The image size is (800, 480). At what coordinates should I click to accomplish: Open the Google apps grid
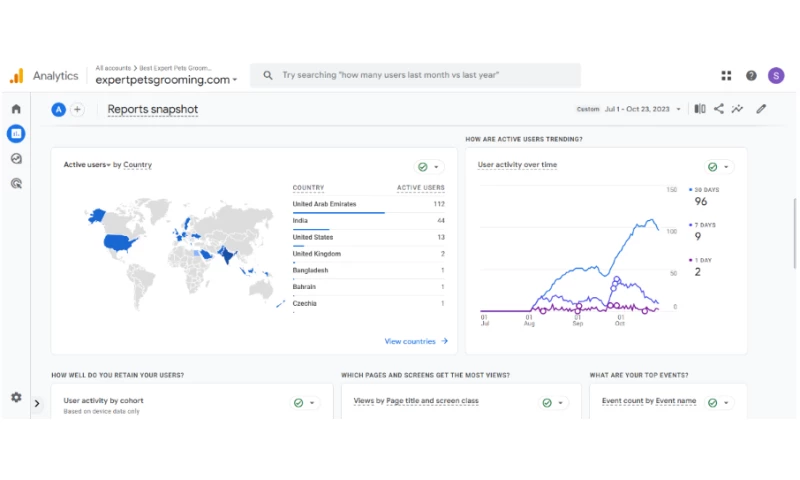[x=726, y=75]
